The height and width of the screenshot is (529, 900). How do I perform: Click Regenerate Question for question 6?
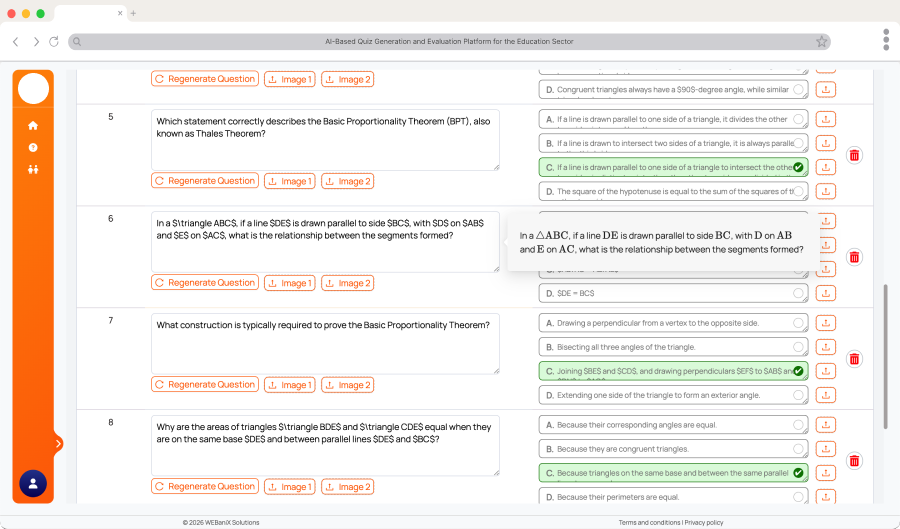[204, 283]
